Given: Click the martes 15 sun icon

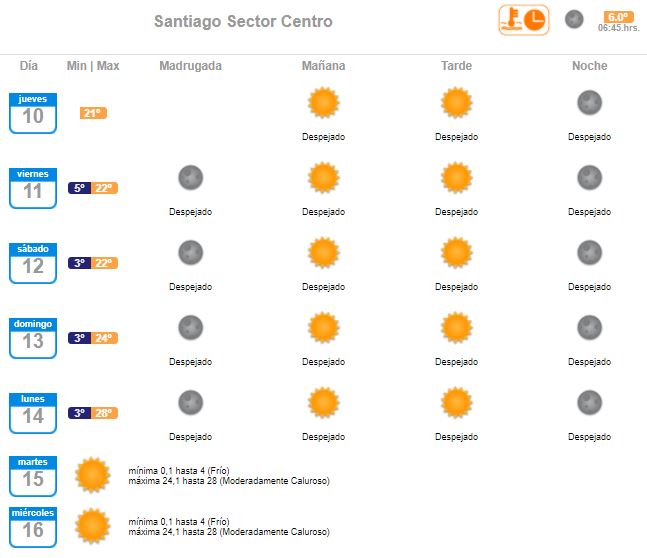Looking at the screenshot, I should [92, 475].
